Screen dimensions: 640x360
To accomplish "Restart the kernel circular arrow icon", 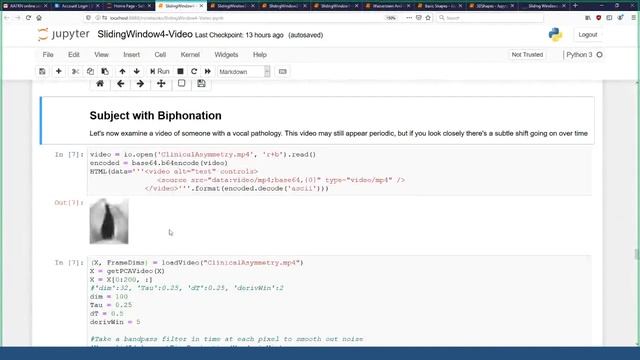I will pos(194,71).
